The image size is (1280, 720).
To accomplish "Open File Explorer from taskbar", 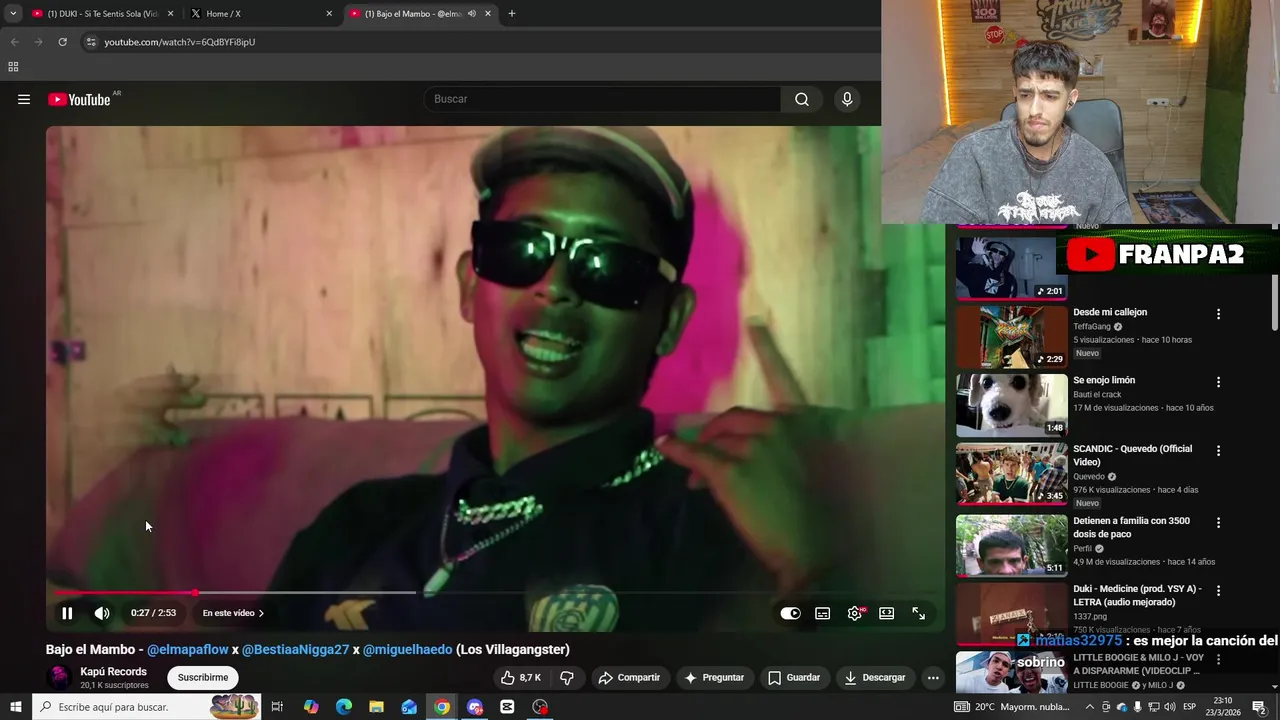I will [x=377, y=707].
